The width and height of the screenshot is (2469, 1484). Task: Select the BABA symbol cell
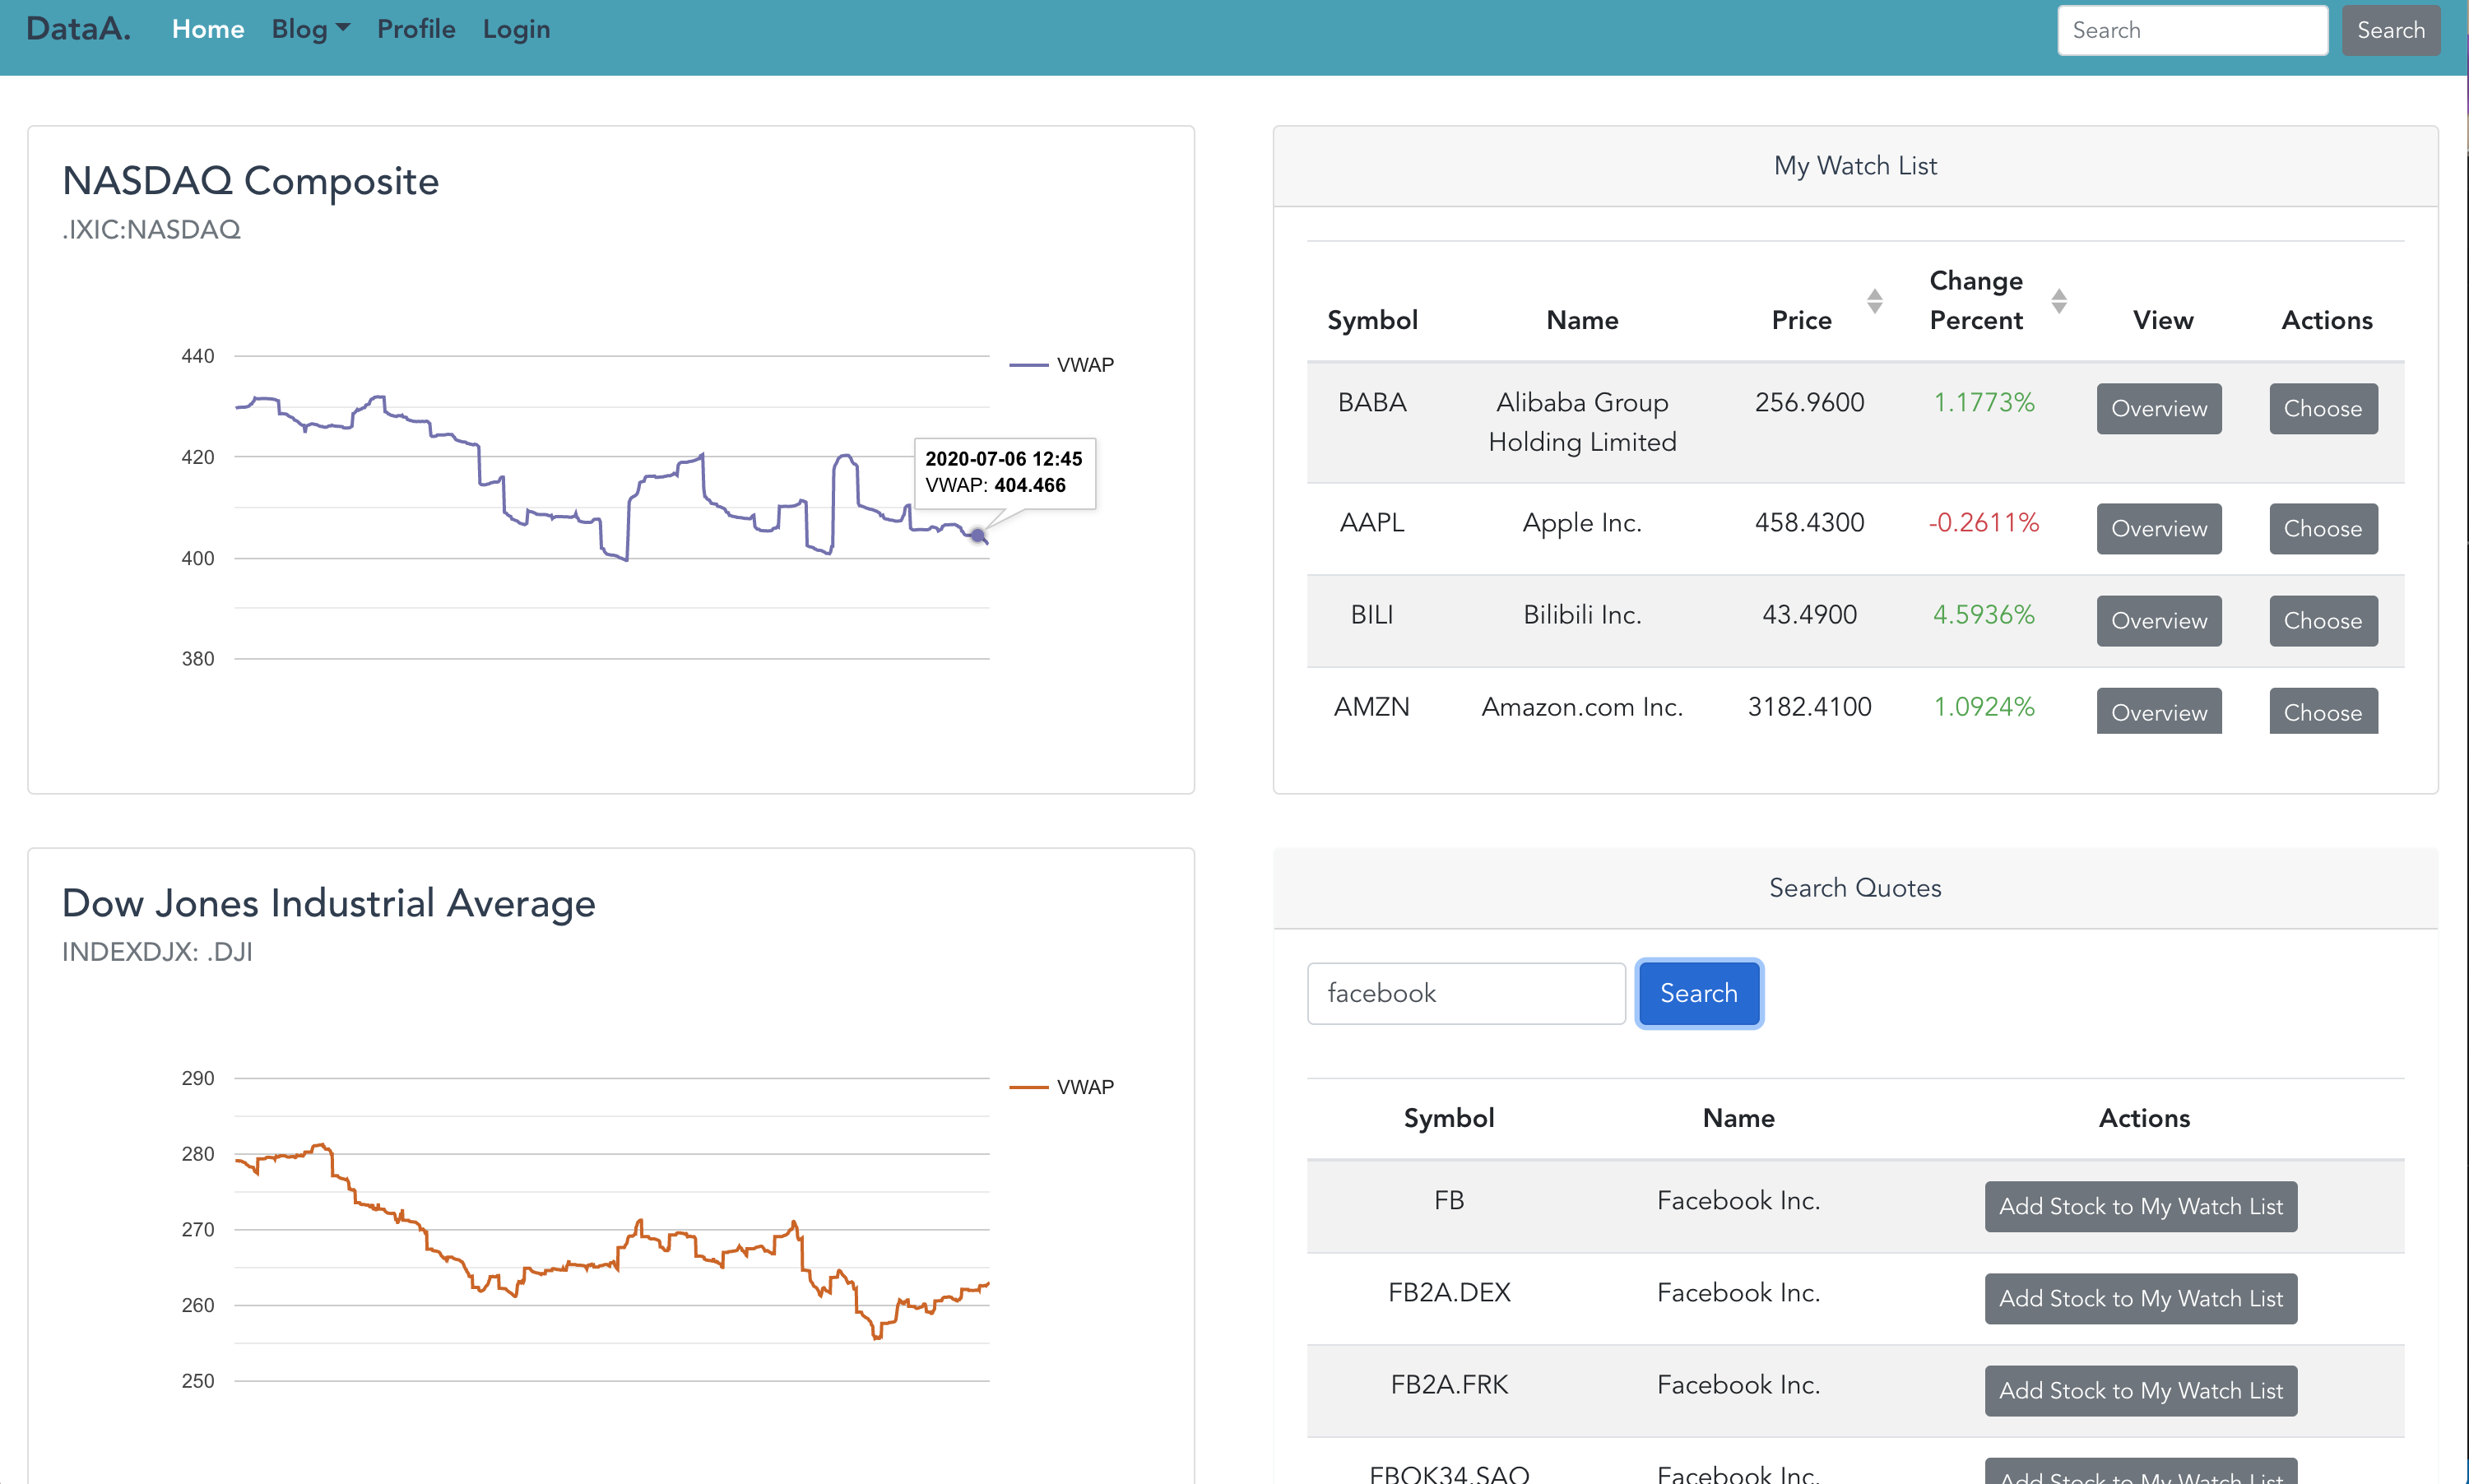(1372, 402)
